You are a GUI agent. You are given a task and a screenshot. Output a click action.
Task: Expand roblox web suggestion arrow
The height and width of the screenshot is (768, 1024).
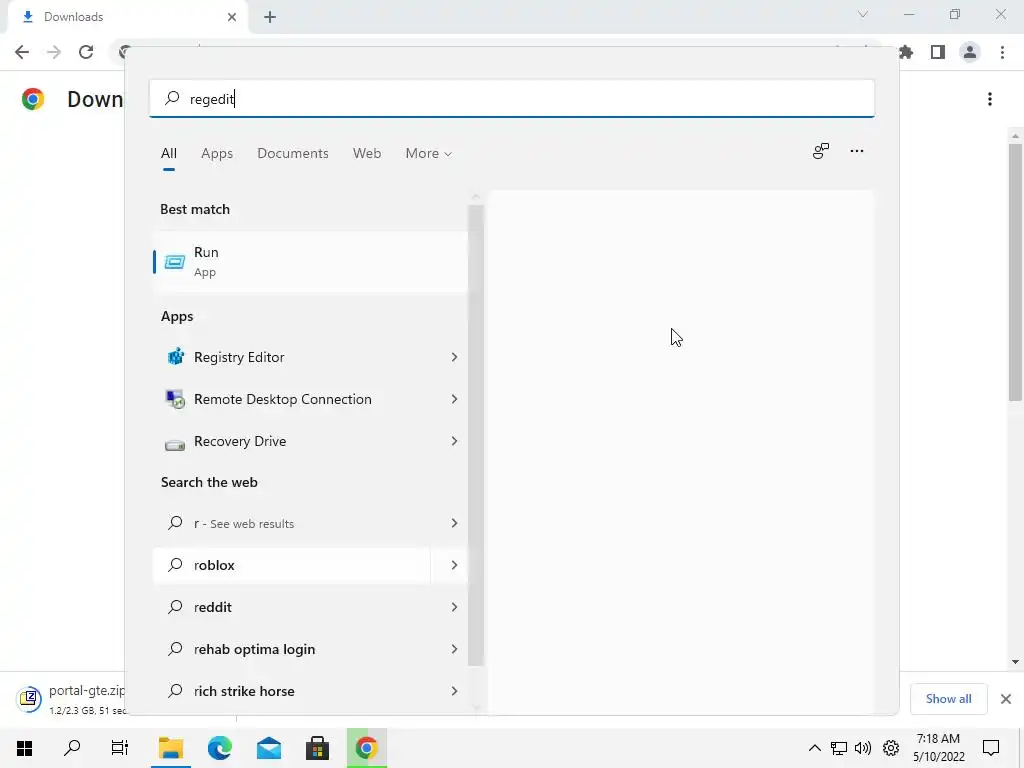[x=454, y=565]
